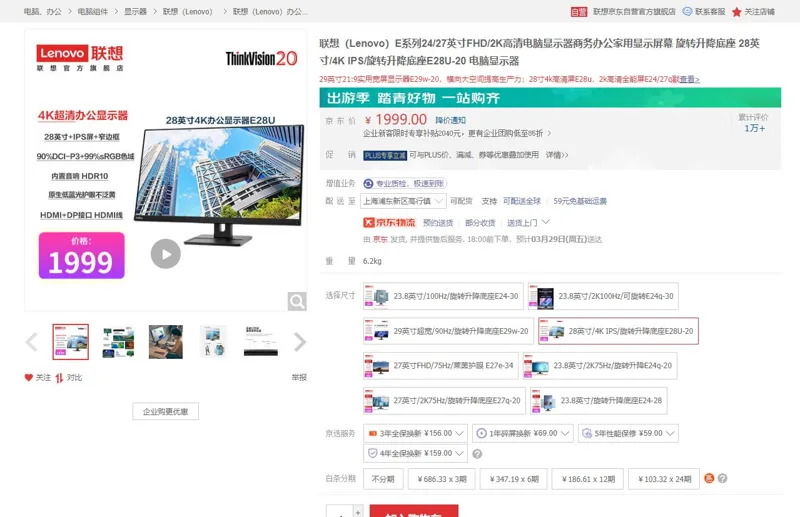Screen dimensions: 800x517
Task: Open the 5年性能保修 ¥59.00 dropdown
Action: [628, 433]
